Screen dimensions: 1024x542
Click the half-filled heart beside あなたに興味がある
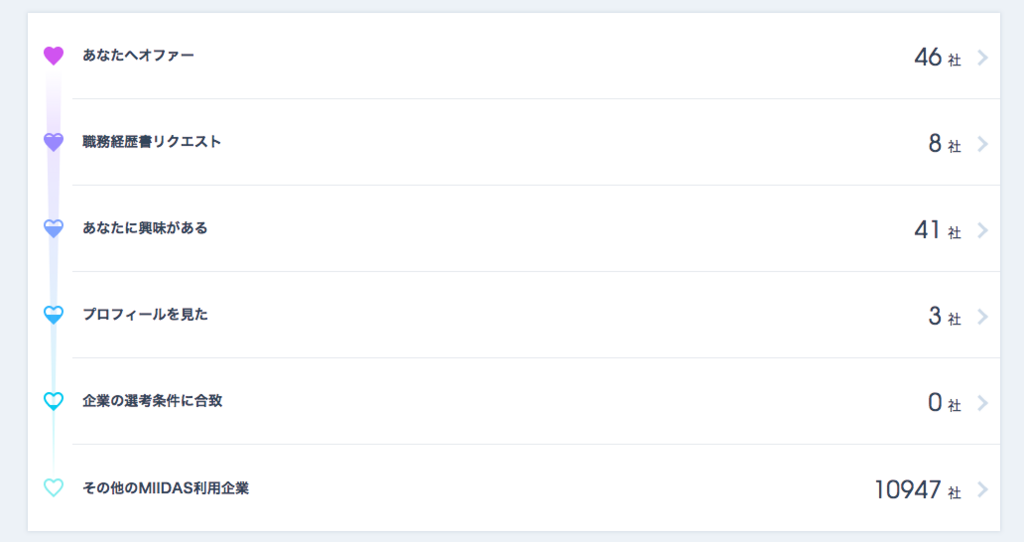tap(54, 228)
